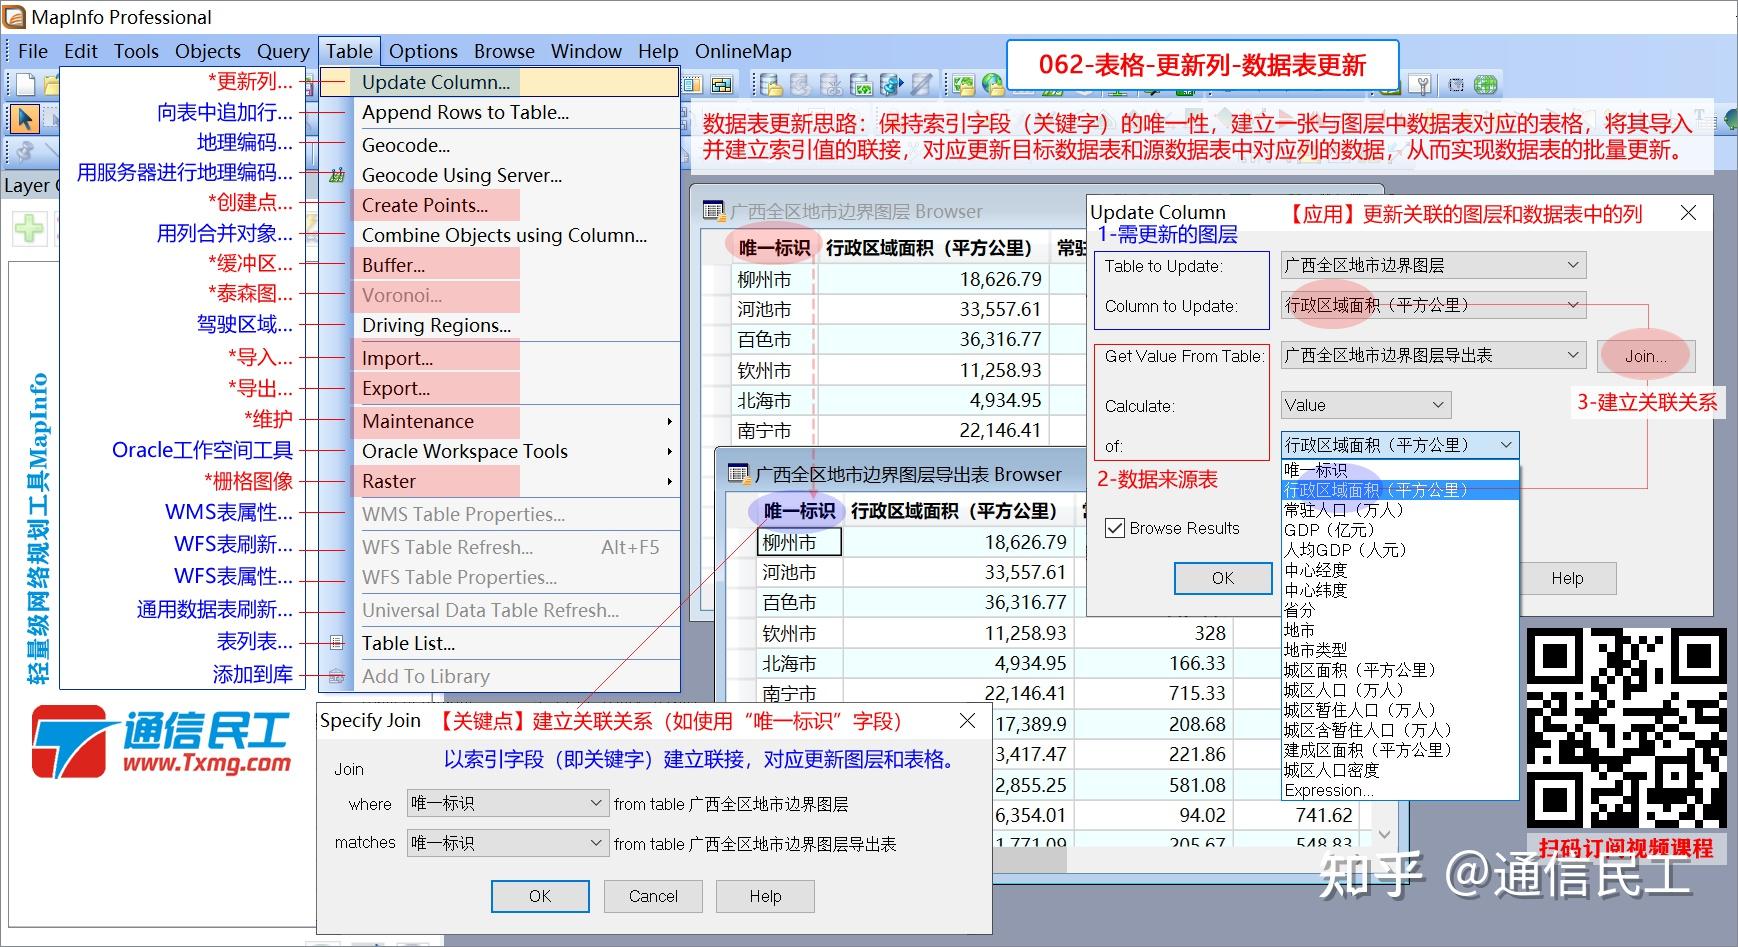Select 城区人口密度 in the dropdown list

tap(1400, 770)
